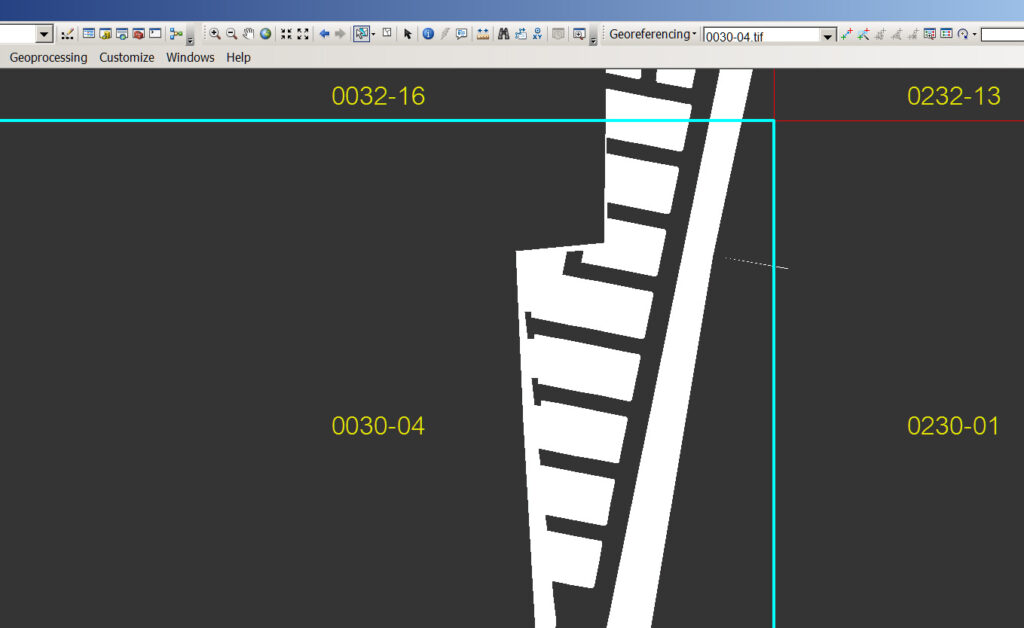Choose the Select Elements black arrow tool
Screen dimensions: 1024x628
pyautogui.click(x=407, y=34)
